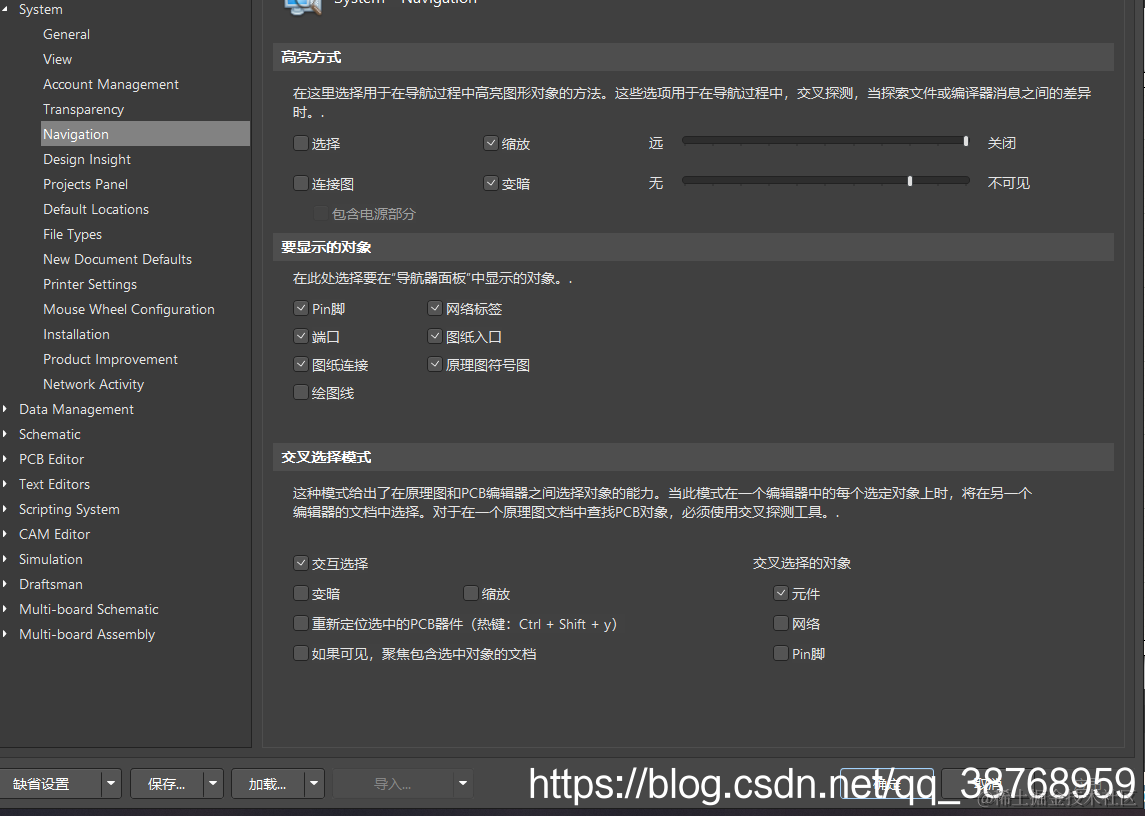This screenshot has width=1145, height=816.
Task: Check the 网络 cross-selection checkbox
Action: (780, 623)
